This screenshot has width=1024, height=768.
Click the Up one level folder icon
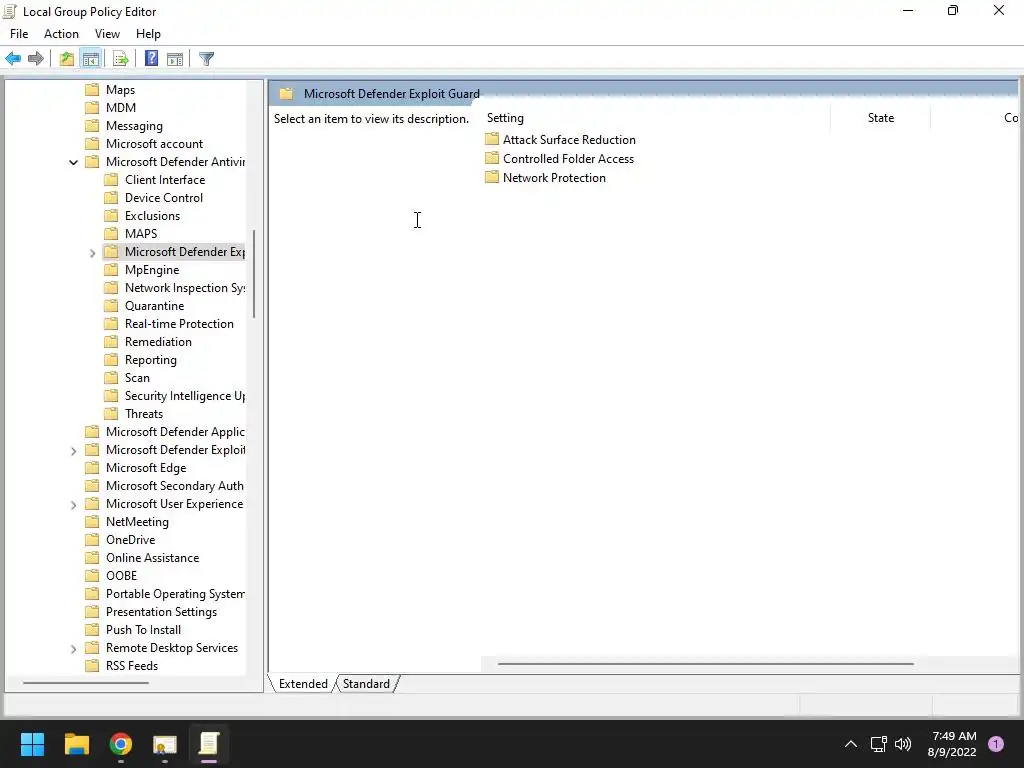pyautogui.click(x=67, y=59)
